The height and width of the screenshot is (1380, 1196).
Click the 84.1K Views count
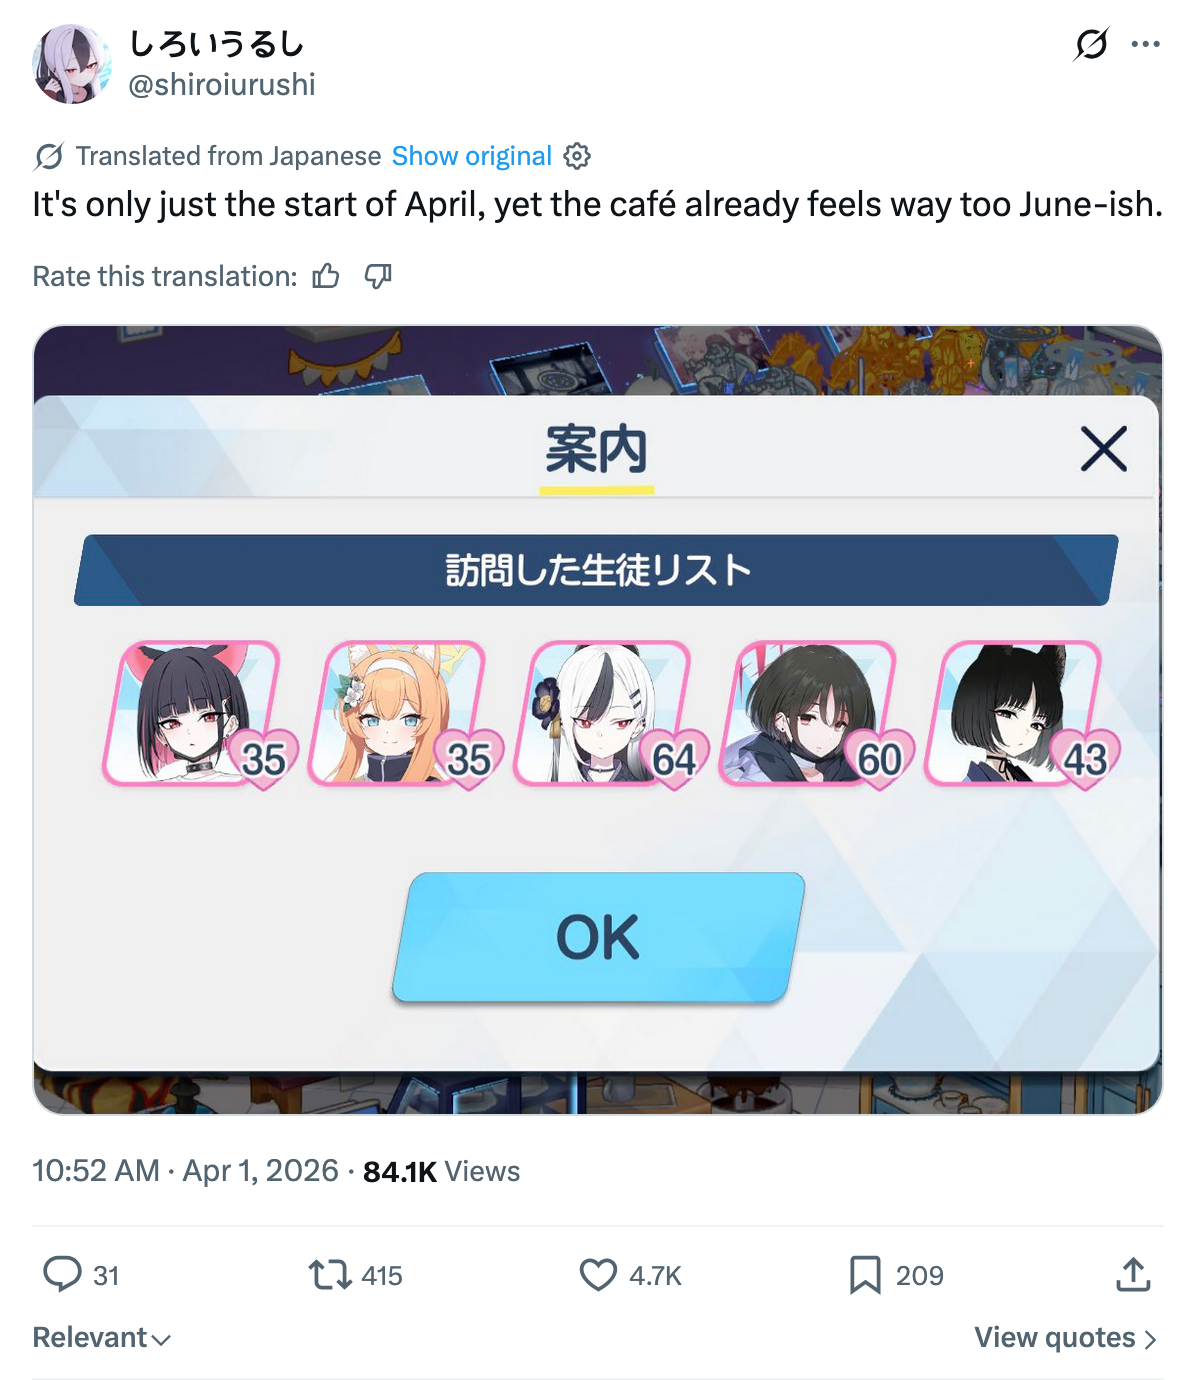click(x=441, y=1171)
